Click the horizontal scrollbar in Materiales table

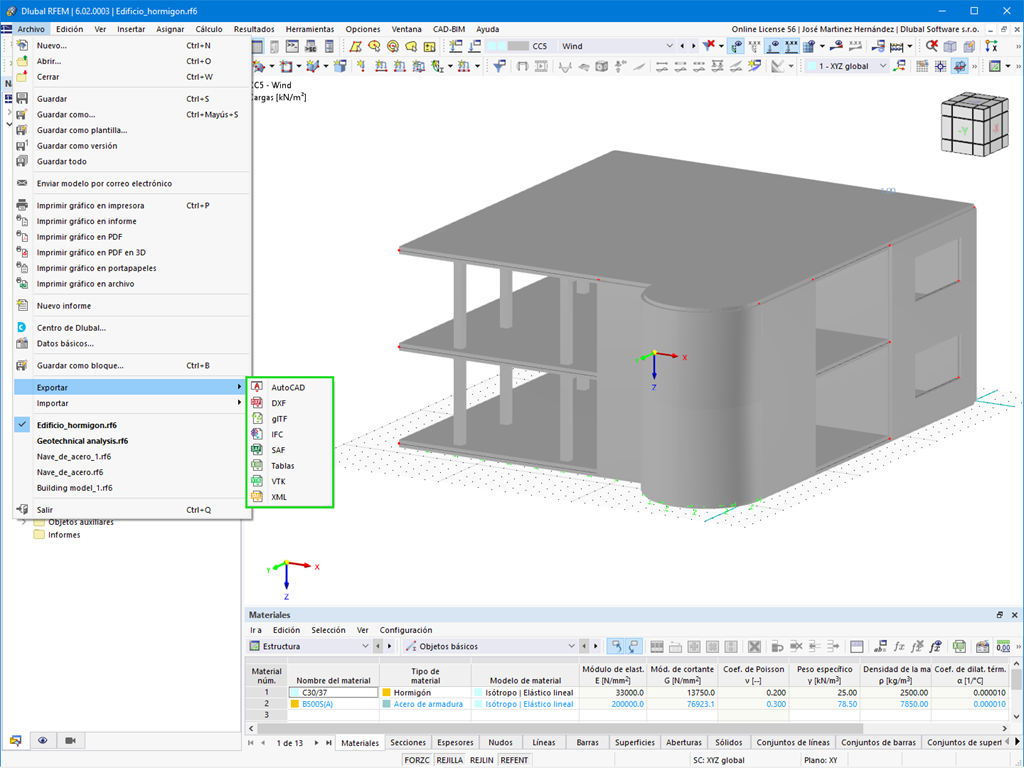[x=562, y=728]
